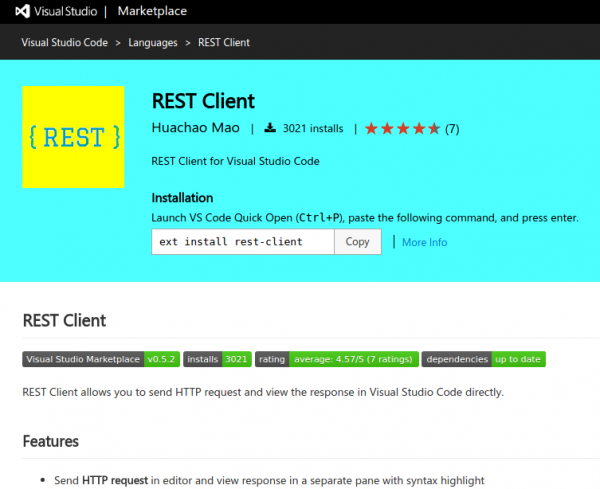This screenshot has height=489, width=600.
Task: Click the Send HTTP request feature bullet
Action: (x=269, y=480)
